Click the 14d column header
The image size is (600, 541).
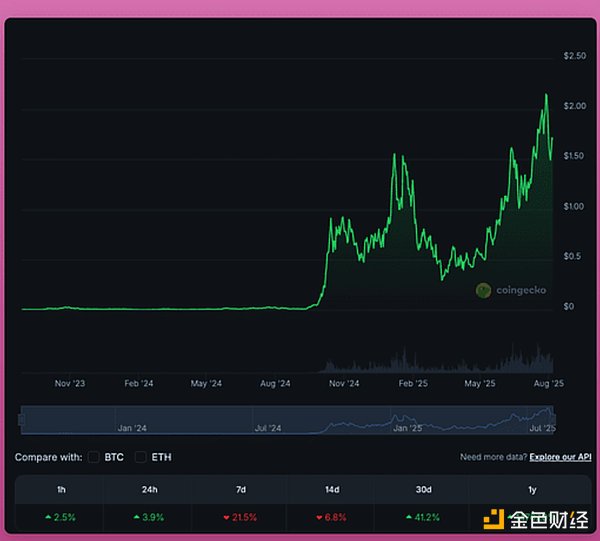333,489
